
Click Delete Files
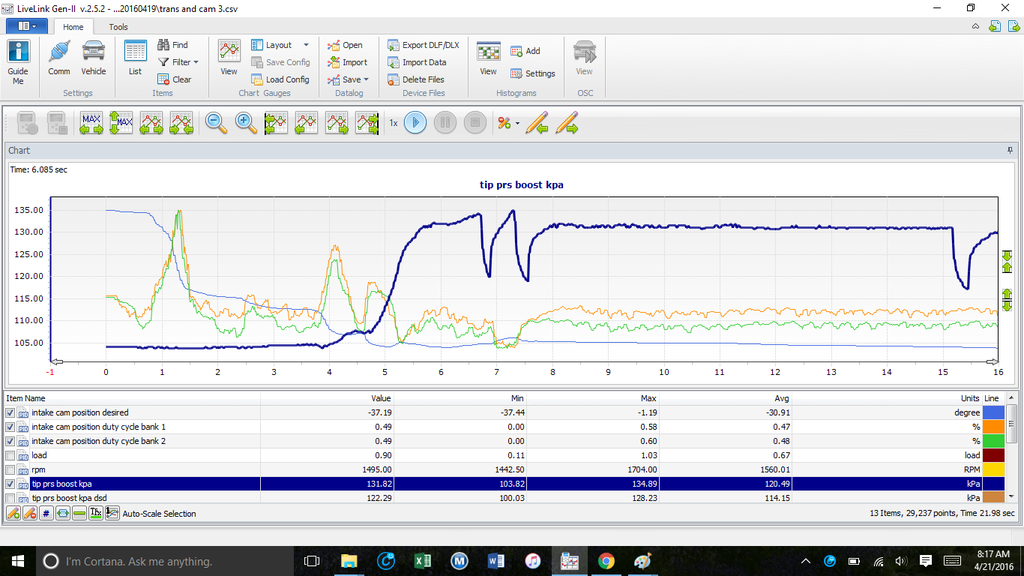(415, 80)
